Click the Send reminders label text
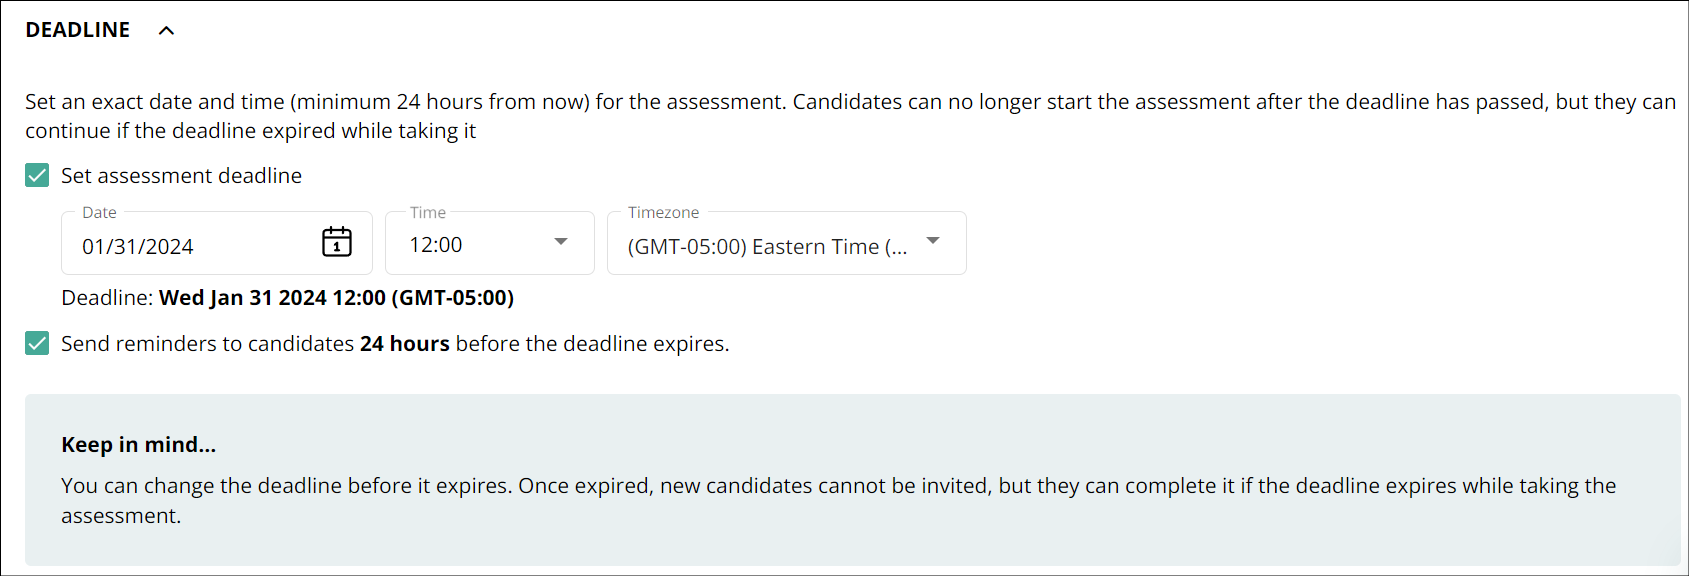This screenshot has height=576, width=1689. (x=395, y=344)
